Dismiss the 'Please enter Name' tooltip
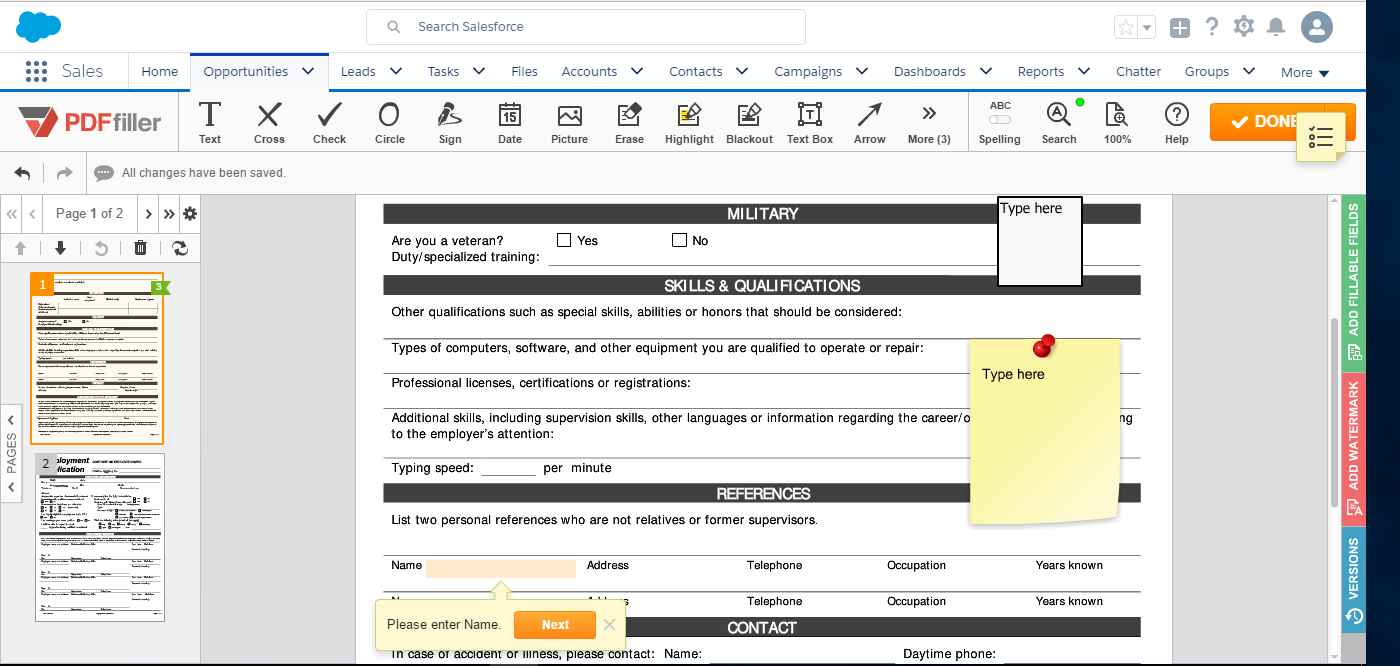This screenshot has width=1400, height=666. coord(609,625)
